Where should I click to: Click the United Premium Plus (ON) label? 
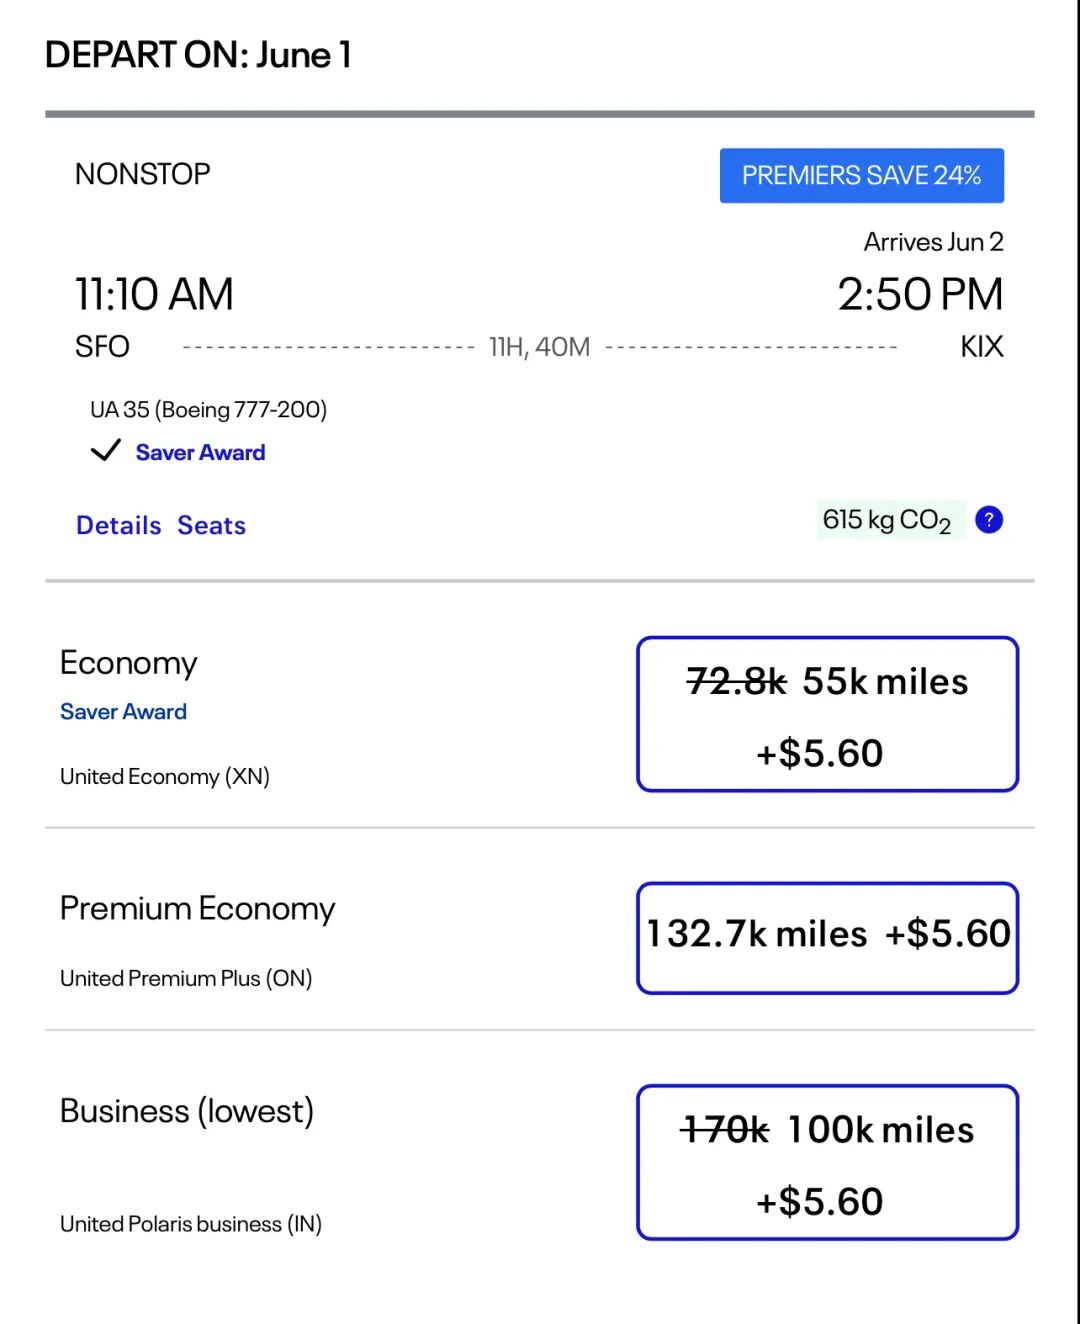186,978
